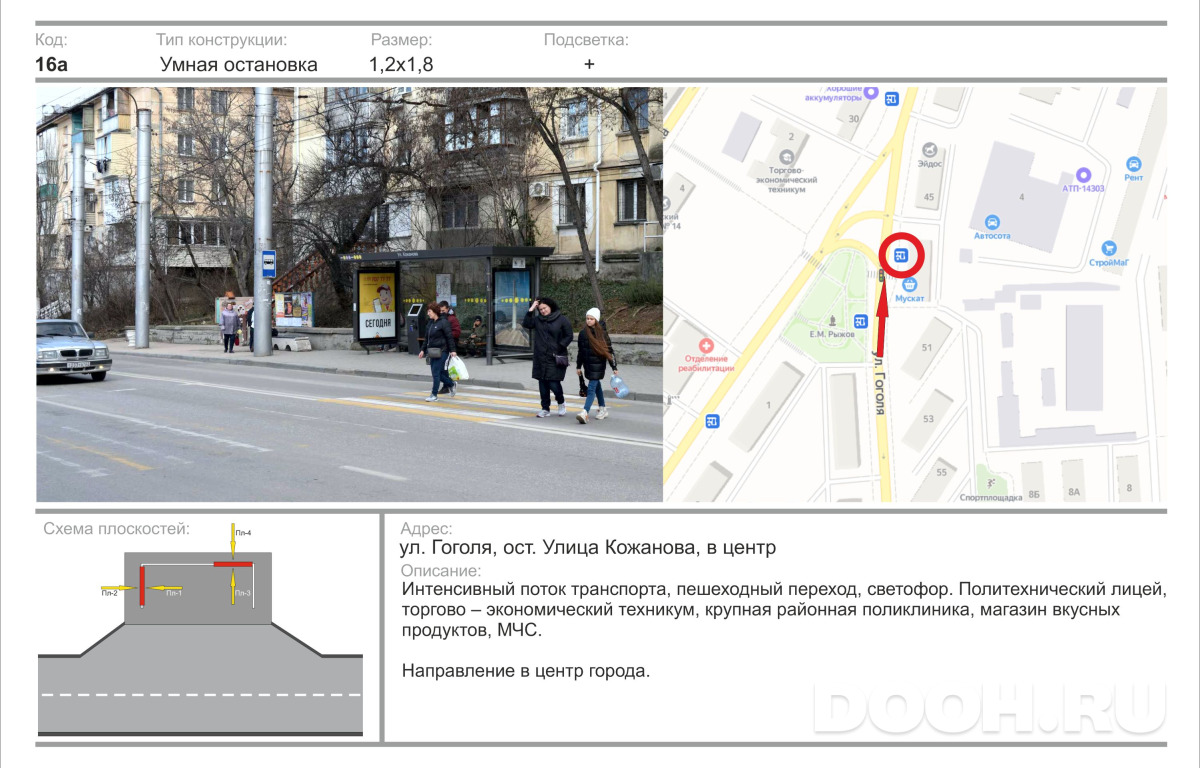Click building number 53 on the map

tap(928, 419)
